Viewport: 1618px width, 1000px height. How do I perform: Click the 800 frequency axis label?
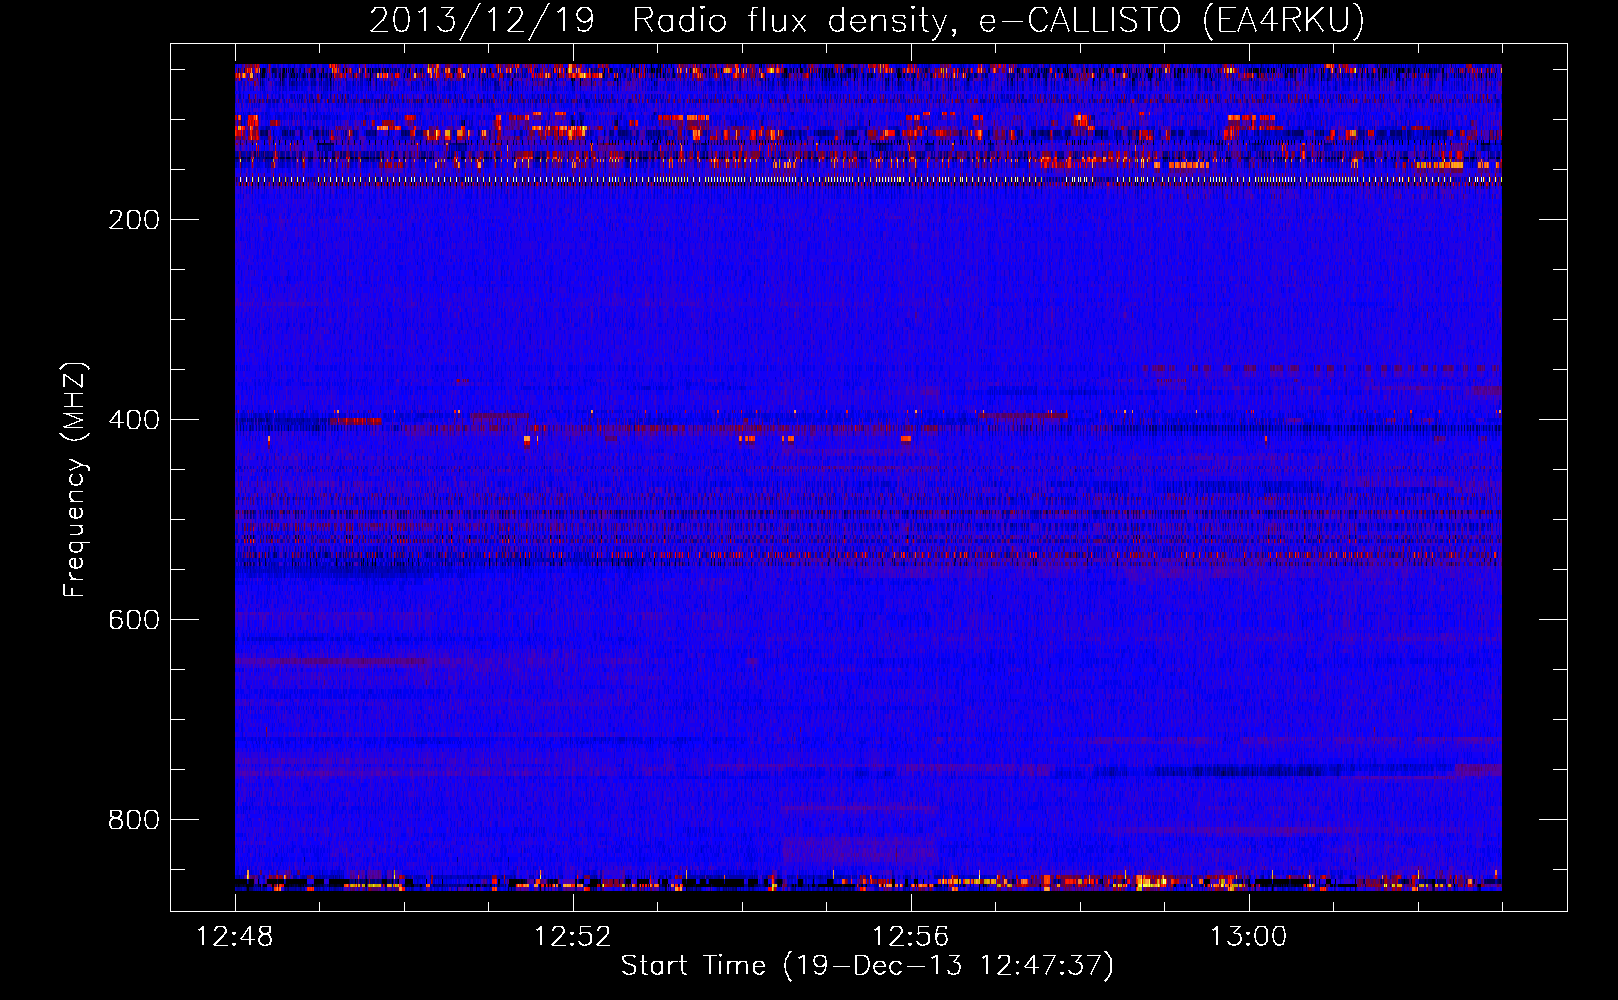click(x=134, y=820)
